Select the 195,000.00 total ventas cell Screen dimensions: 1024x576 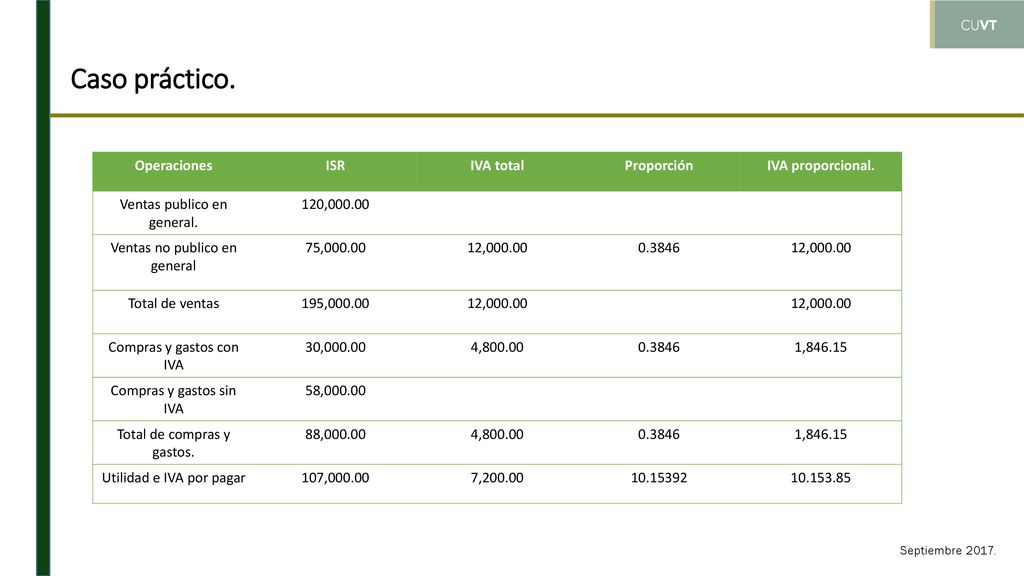point(335,304)
